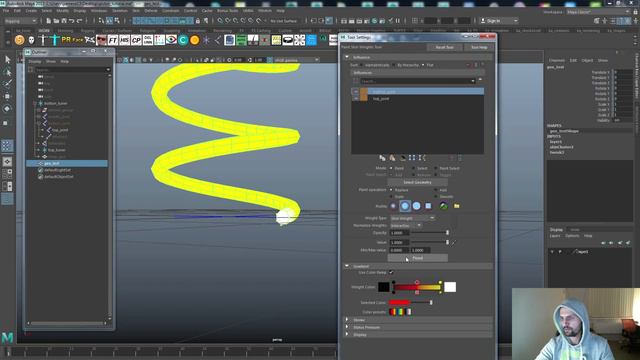Expand the Display section in Tool Settings
Screen dimensions: 640x360
click(x=347, y=334)
